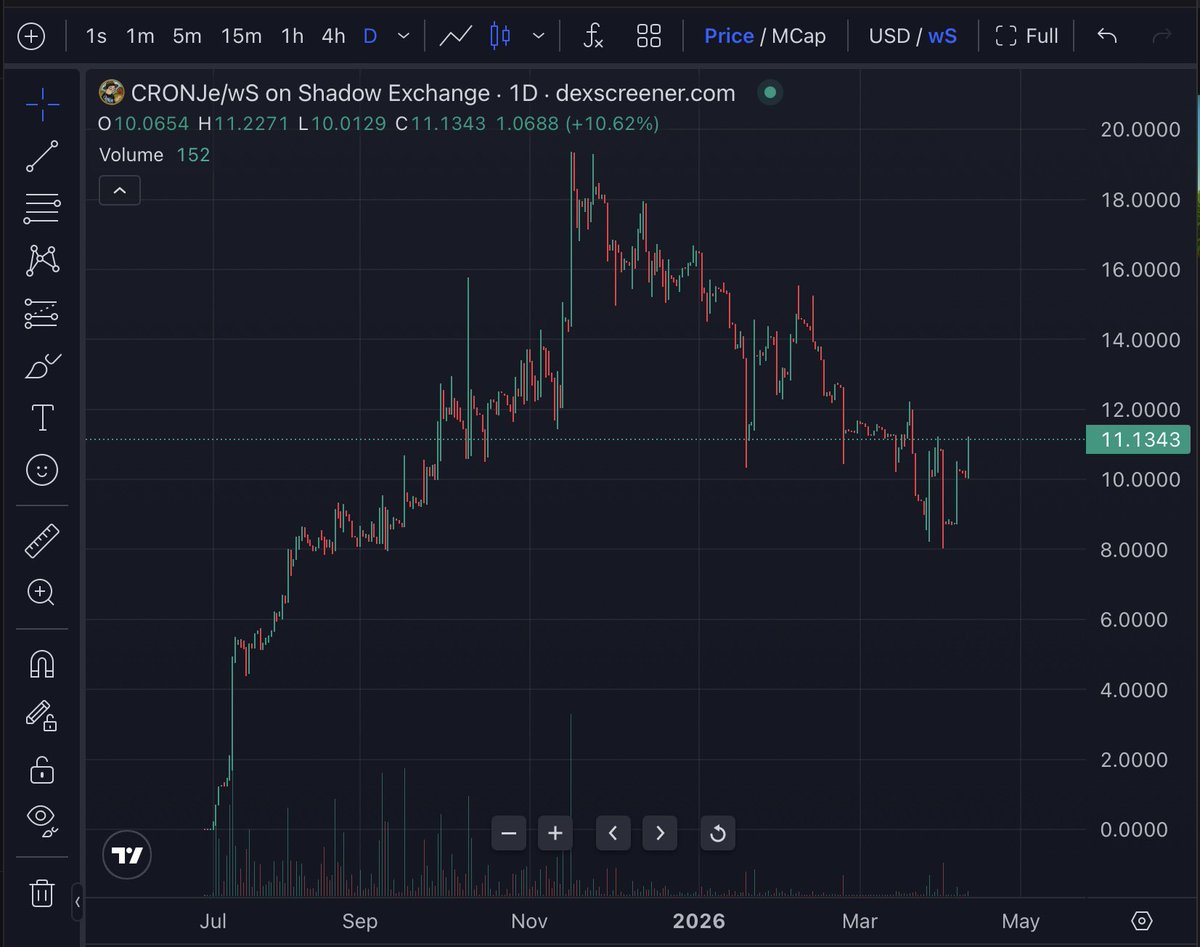Reset the chart view
Screen dimensions: 1200x947
coord(717,832)
